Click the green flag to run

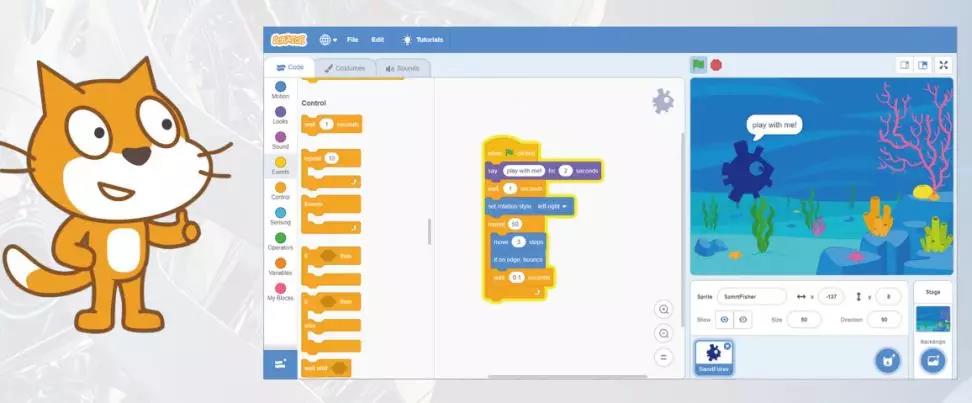699,64
